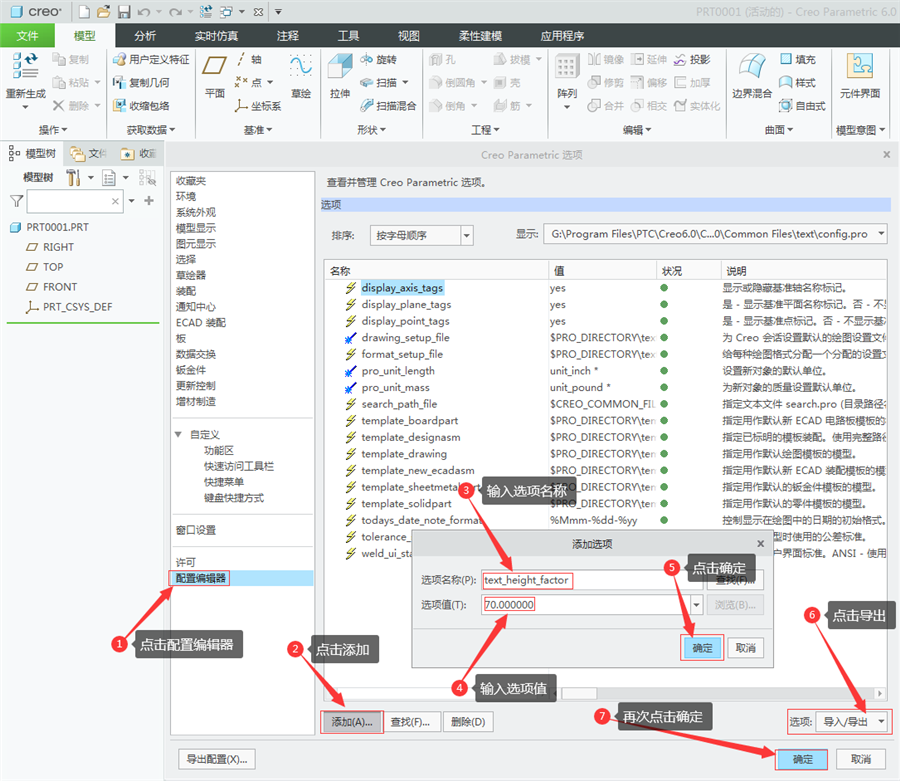Screen dimensions: 900x781
Task: Click the model tree search input field
Action: (75, 201)
